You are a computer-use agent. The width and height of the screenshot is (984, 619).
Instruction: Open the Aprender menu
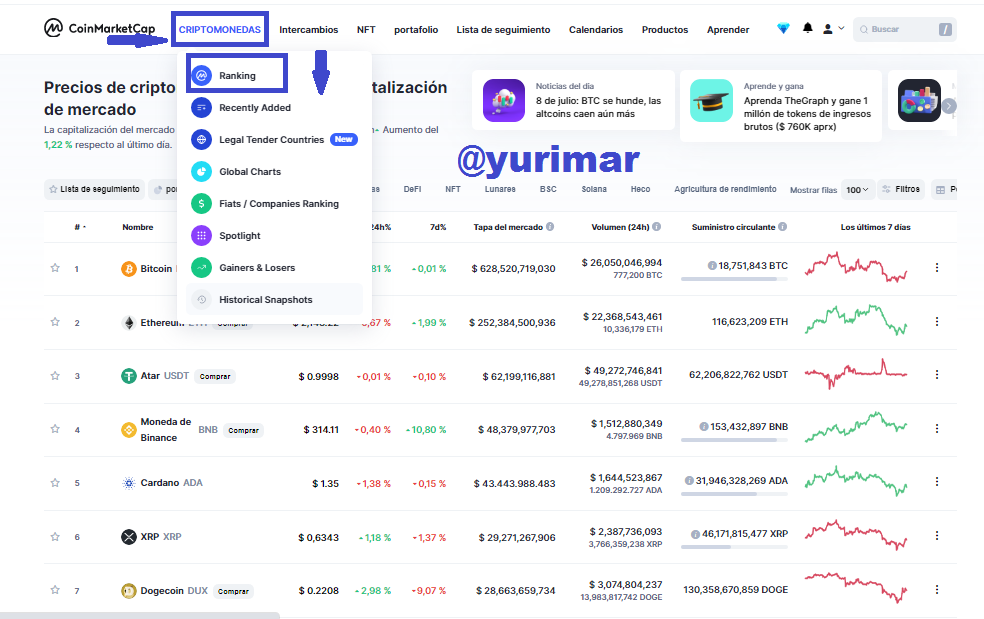(x=727, y=30)
